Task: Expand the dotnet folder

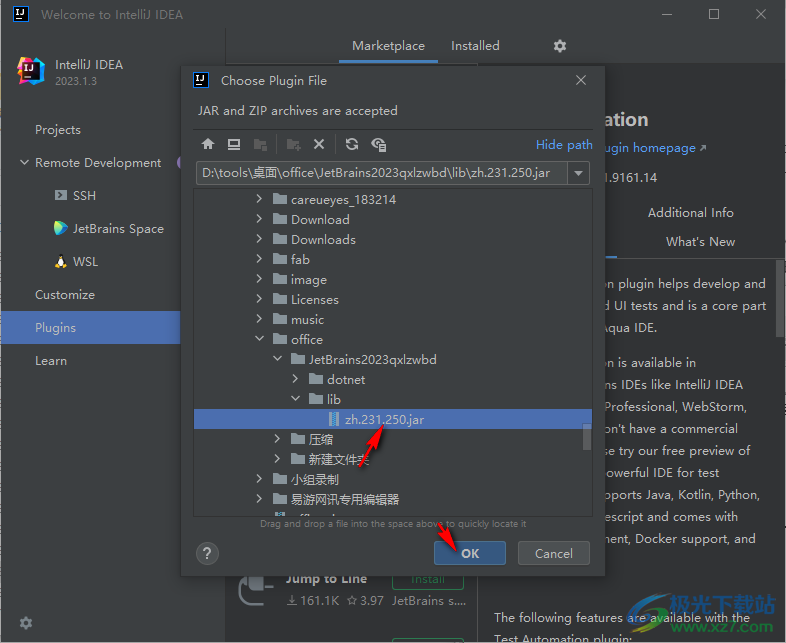Action: (x=295, y=379)
